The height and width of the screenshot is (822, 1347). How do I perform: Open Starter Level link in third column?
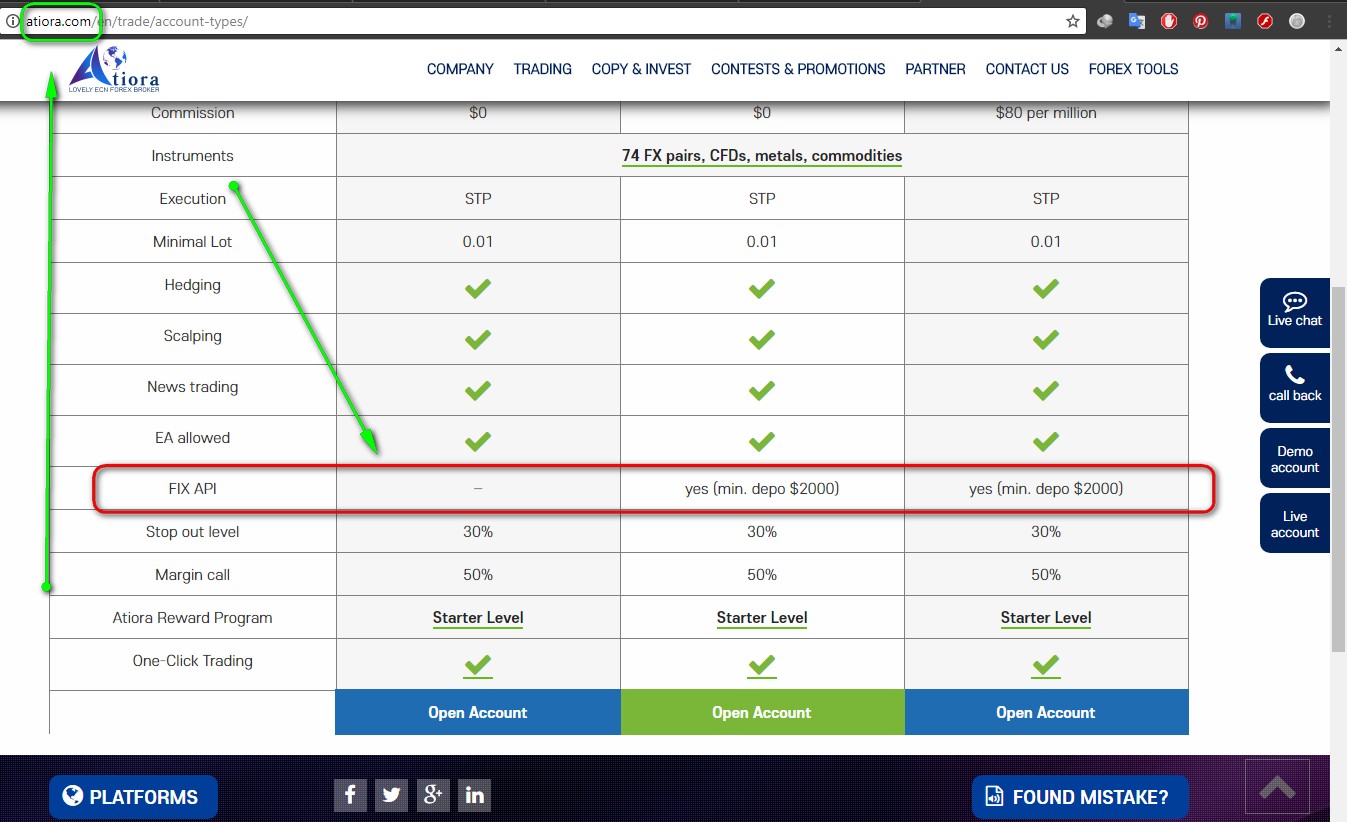1046,618
